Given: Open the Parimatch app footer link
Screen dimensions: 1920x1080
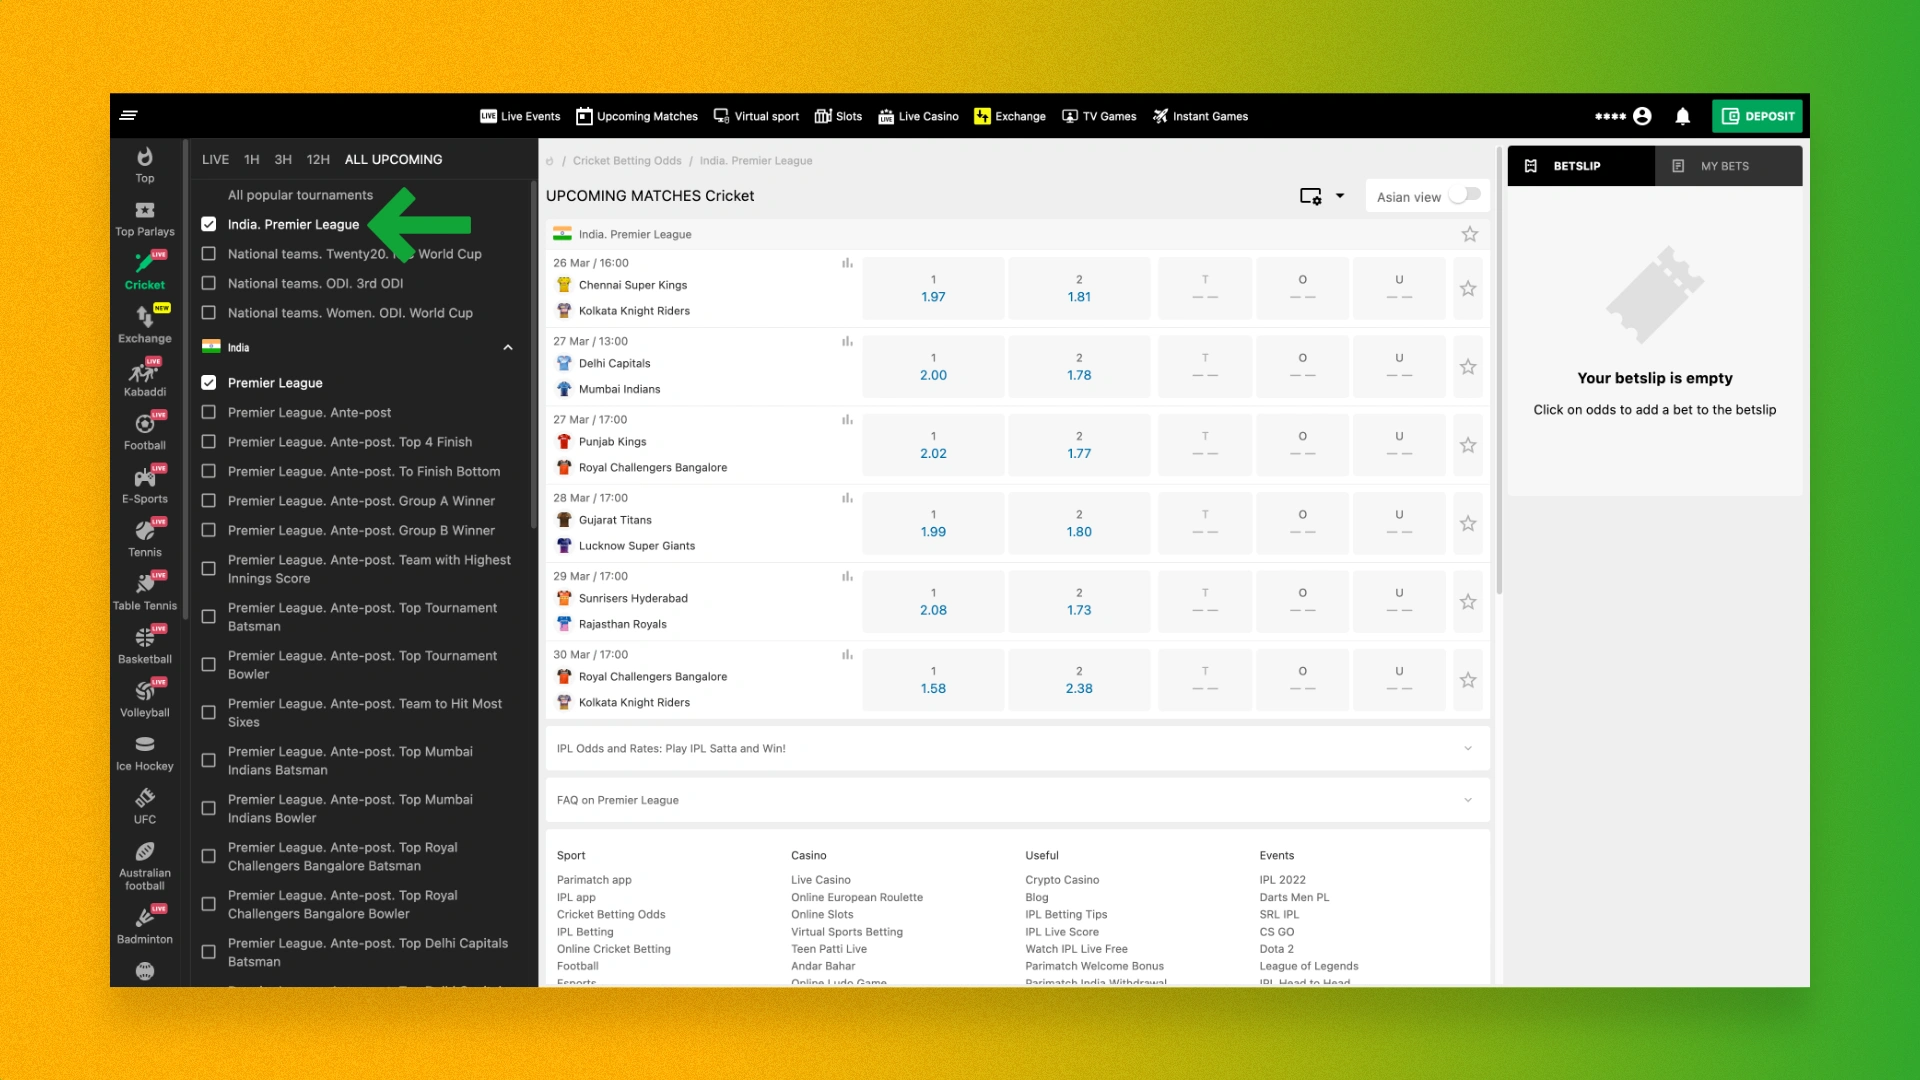Looking at the screenshot, I should coord(594,880).
